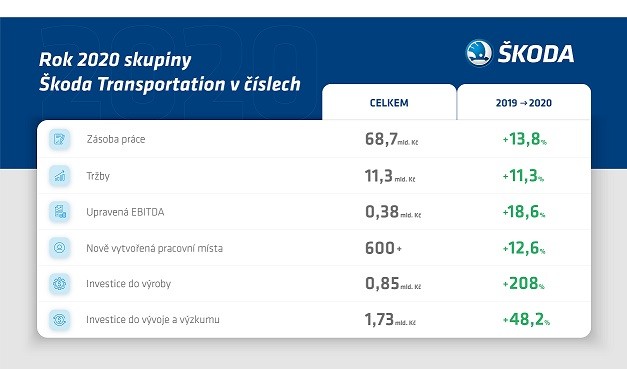Click the Tržby bar chart icon
The width and height of the screenshot is (627, 369).
coord(60,176)
